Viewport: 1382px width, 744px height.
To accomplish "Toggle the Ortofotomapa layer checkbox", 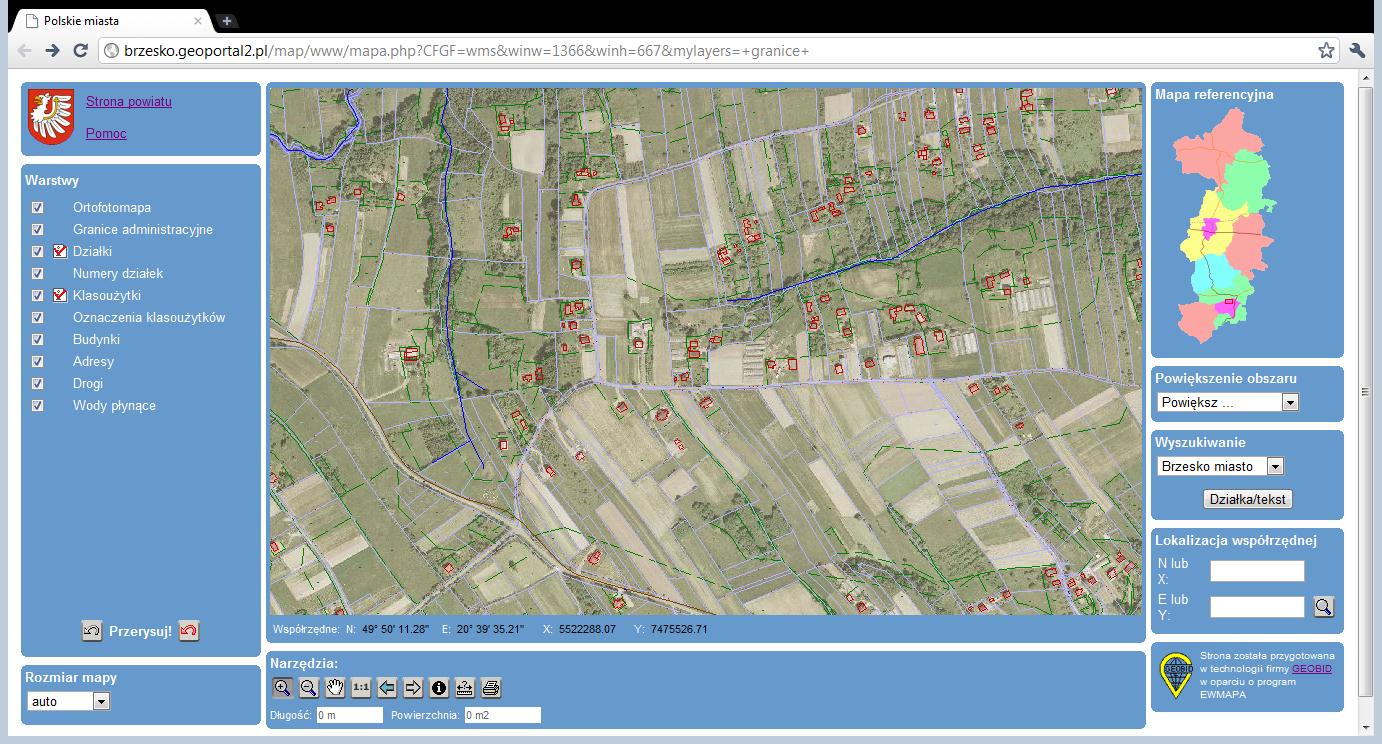I will (x=38, y=208).
